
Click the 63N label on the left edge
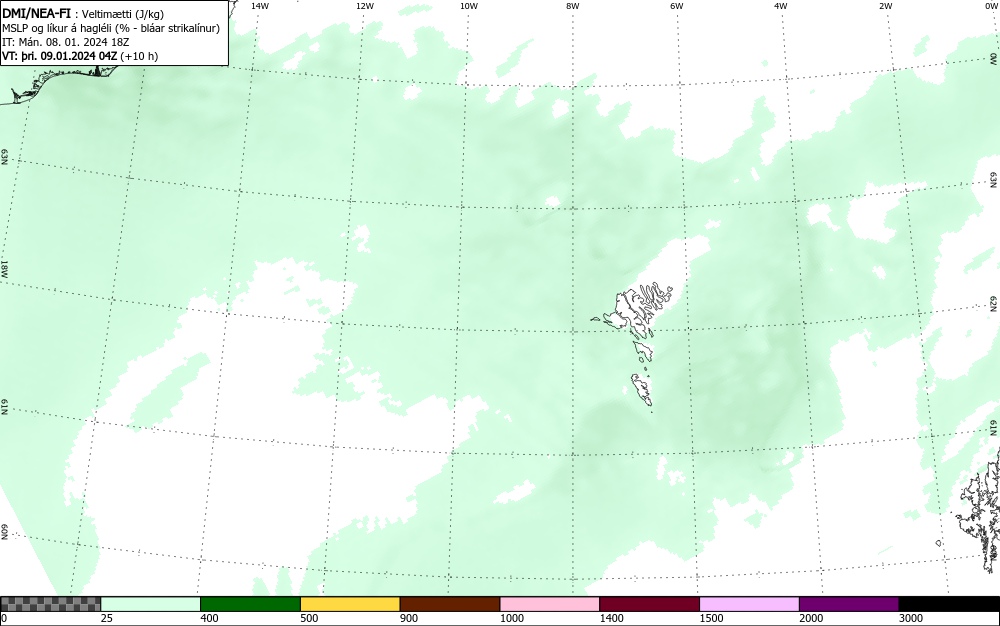(x=4, y=157)
